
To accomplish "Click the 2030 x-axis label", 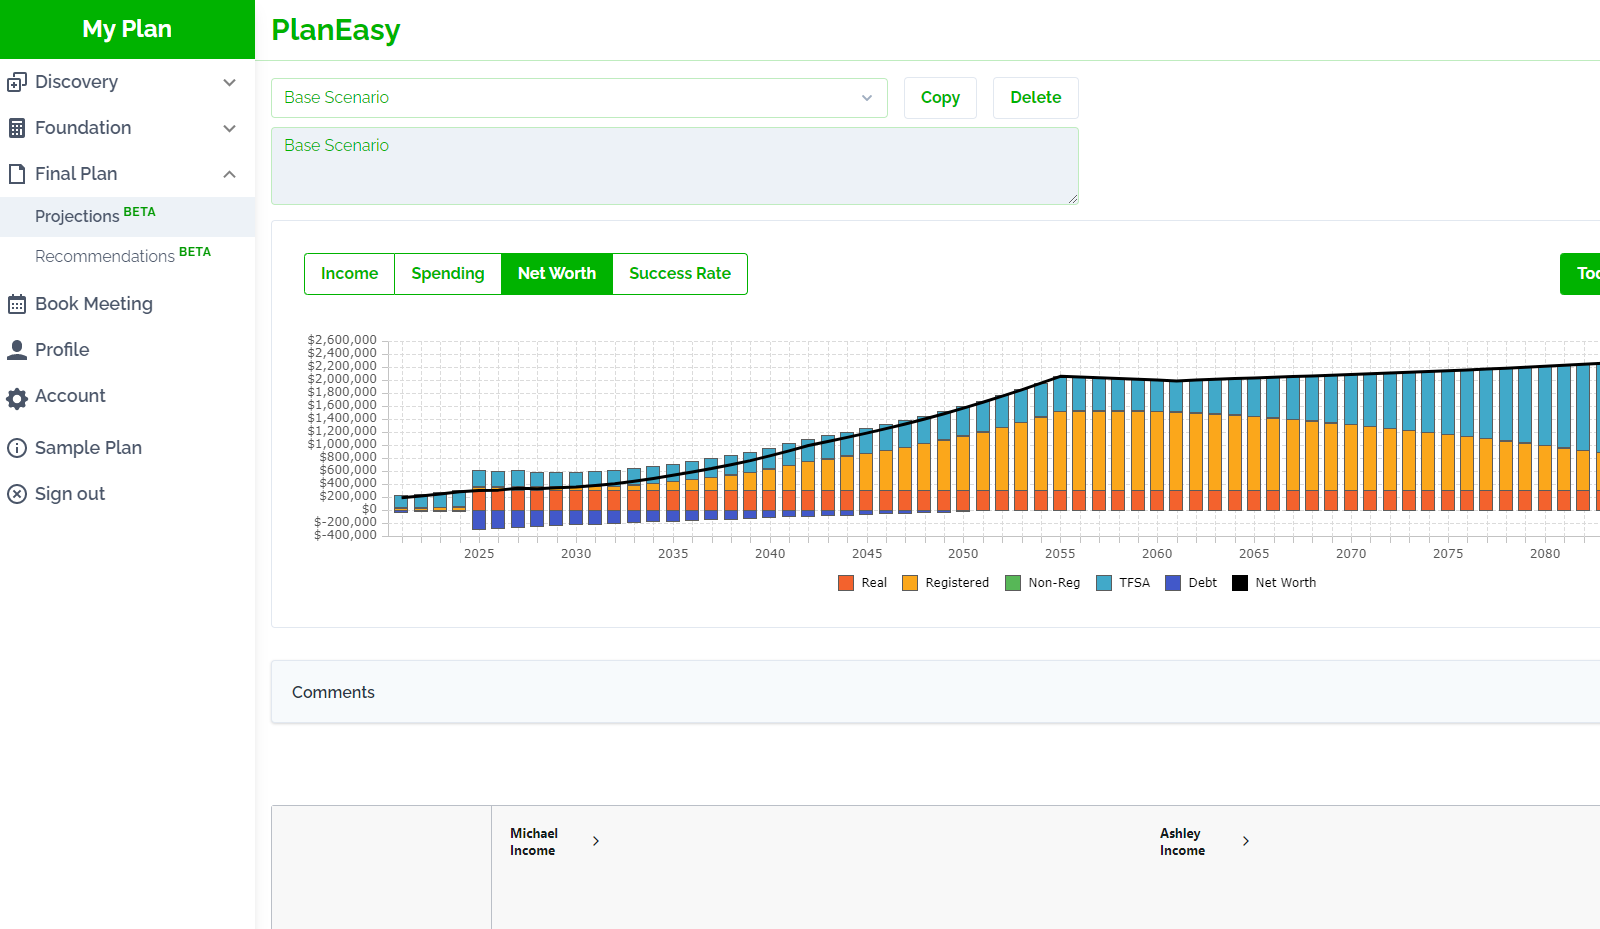I will pyautogui.click(x=576, y=553).
